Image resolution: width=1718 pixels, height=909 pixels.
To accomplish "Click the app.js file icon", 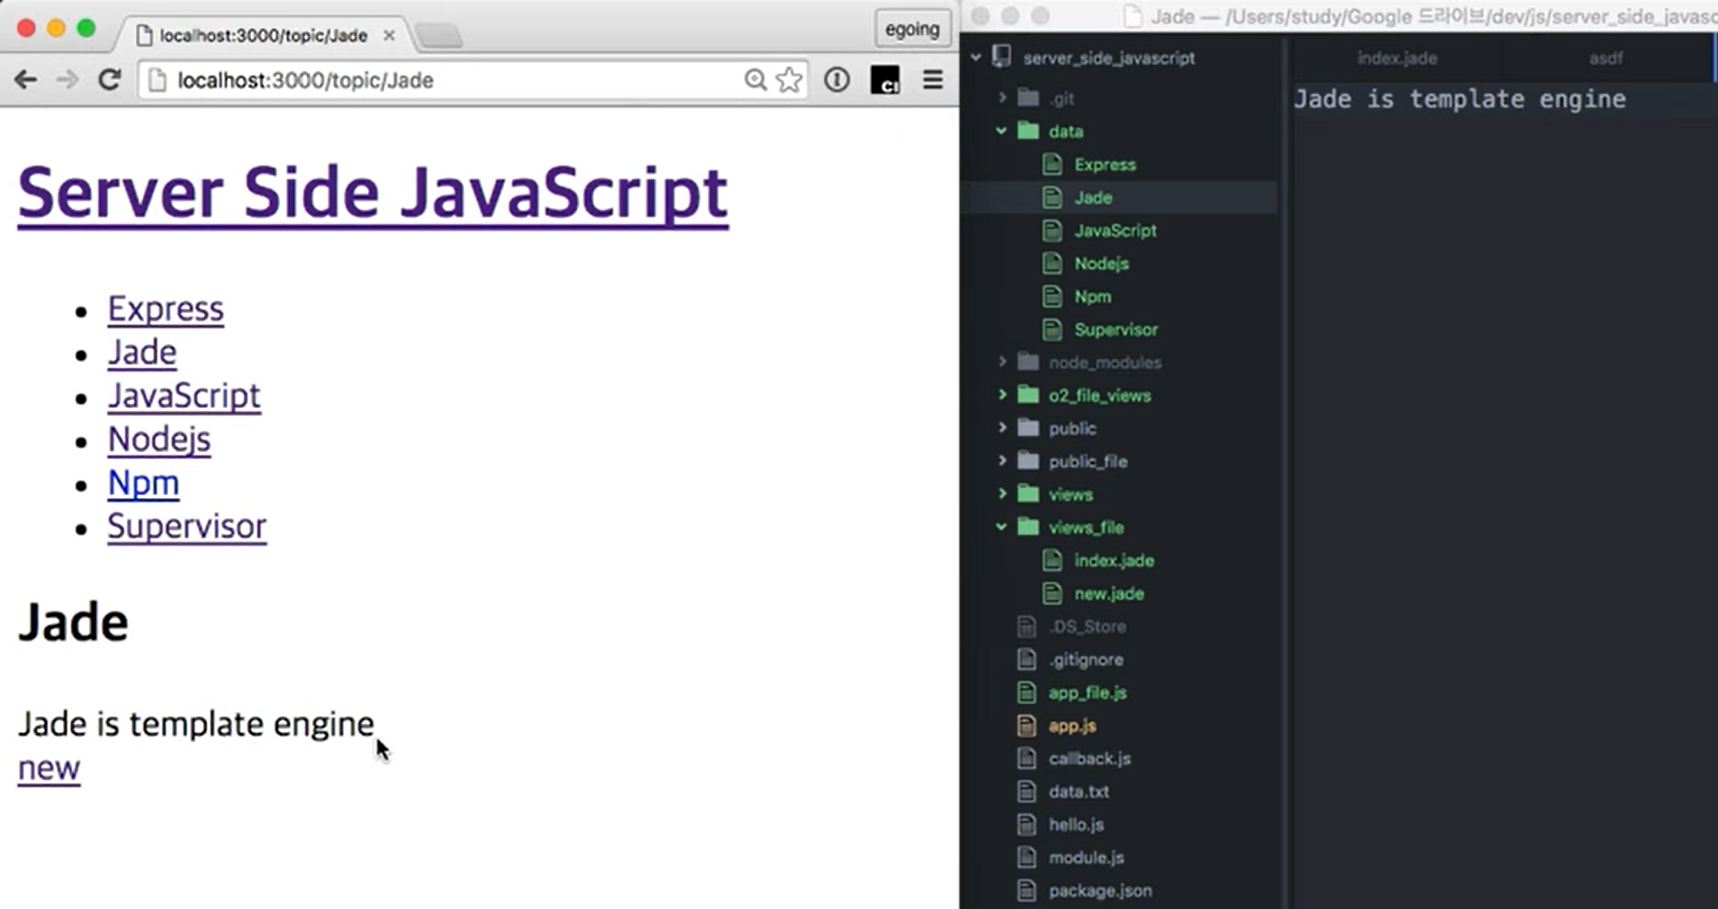I will coord(1026,725).
